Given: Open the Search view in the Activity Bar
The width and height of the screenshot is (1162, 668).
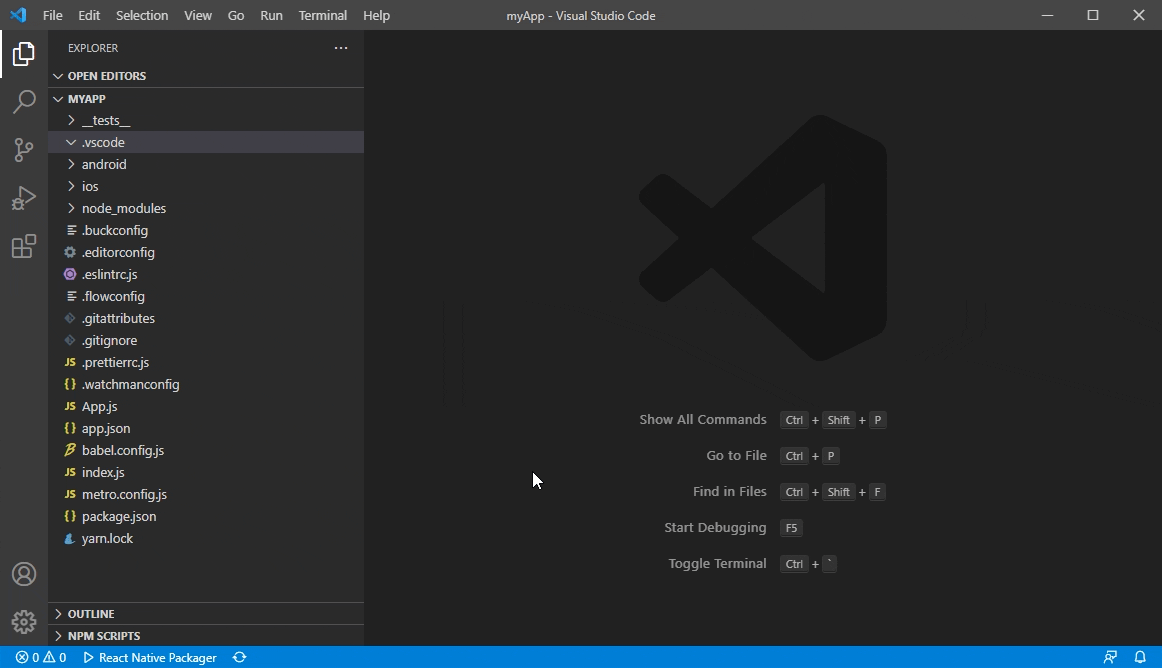Looking at the screenshot, I should pyautogui.click(x=24, y=102).
